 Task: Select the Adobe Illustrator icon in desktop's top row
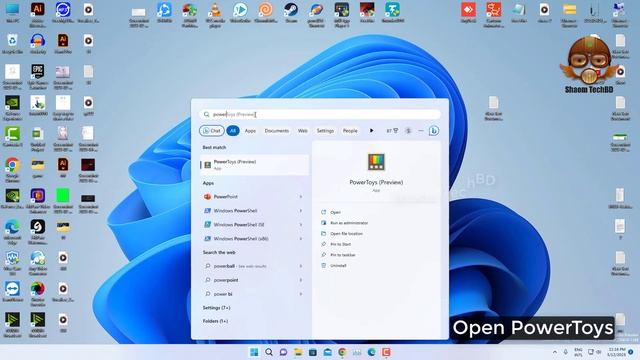[x=38, y=14]
